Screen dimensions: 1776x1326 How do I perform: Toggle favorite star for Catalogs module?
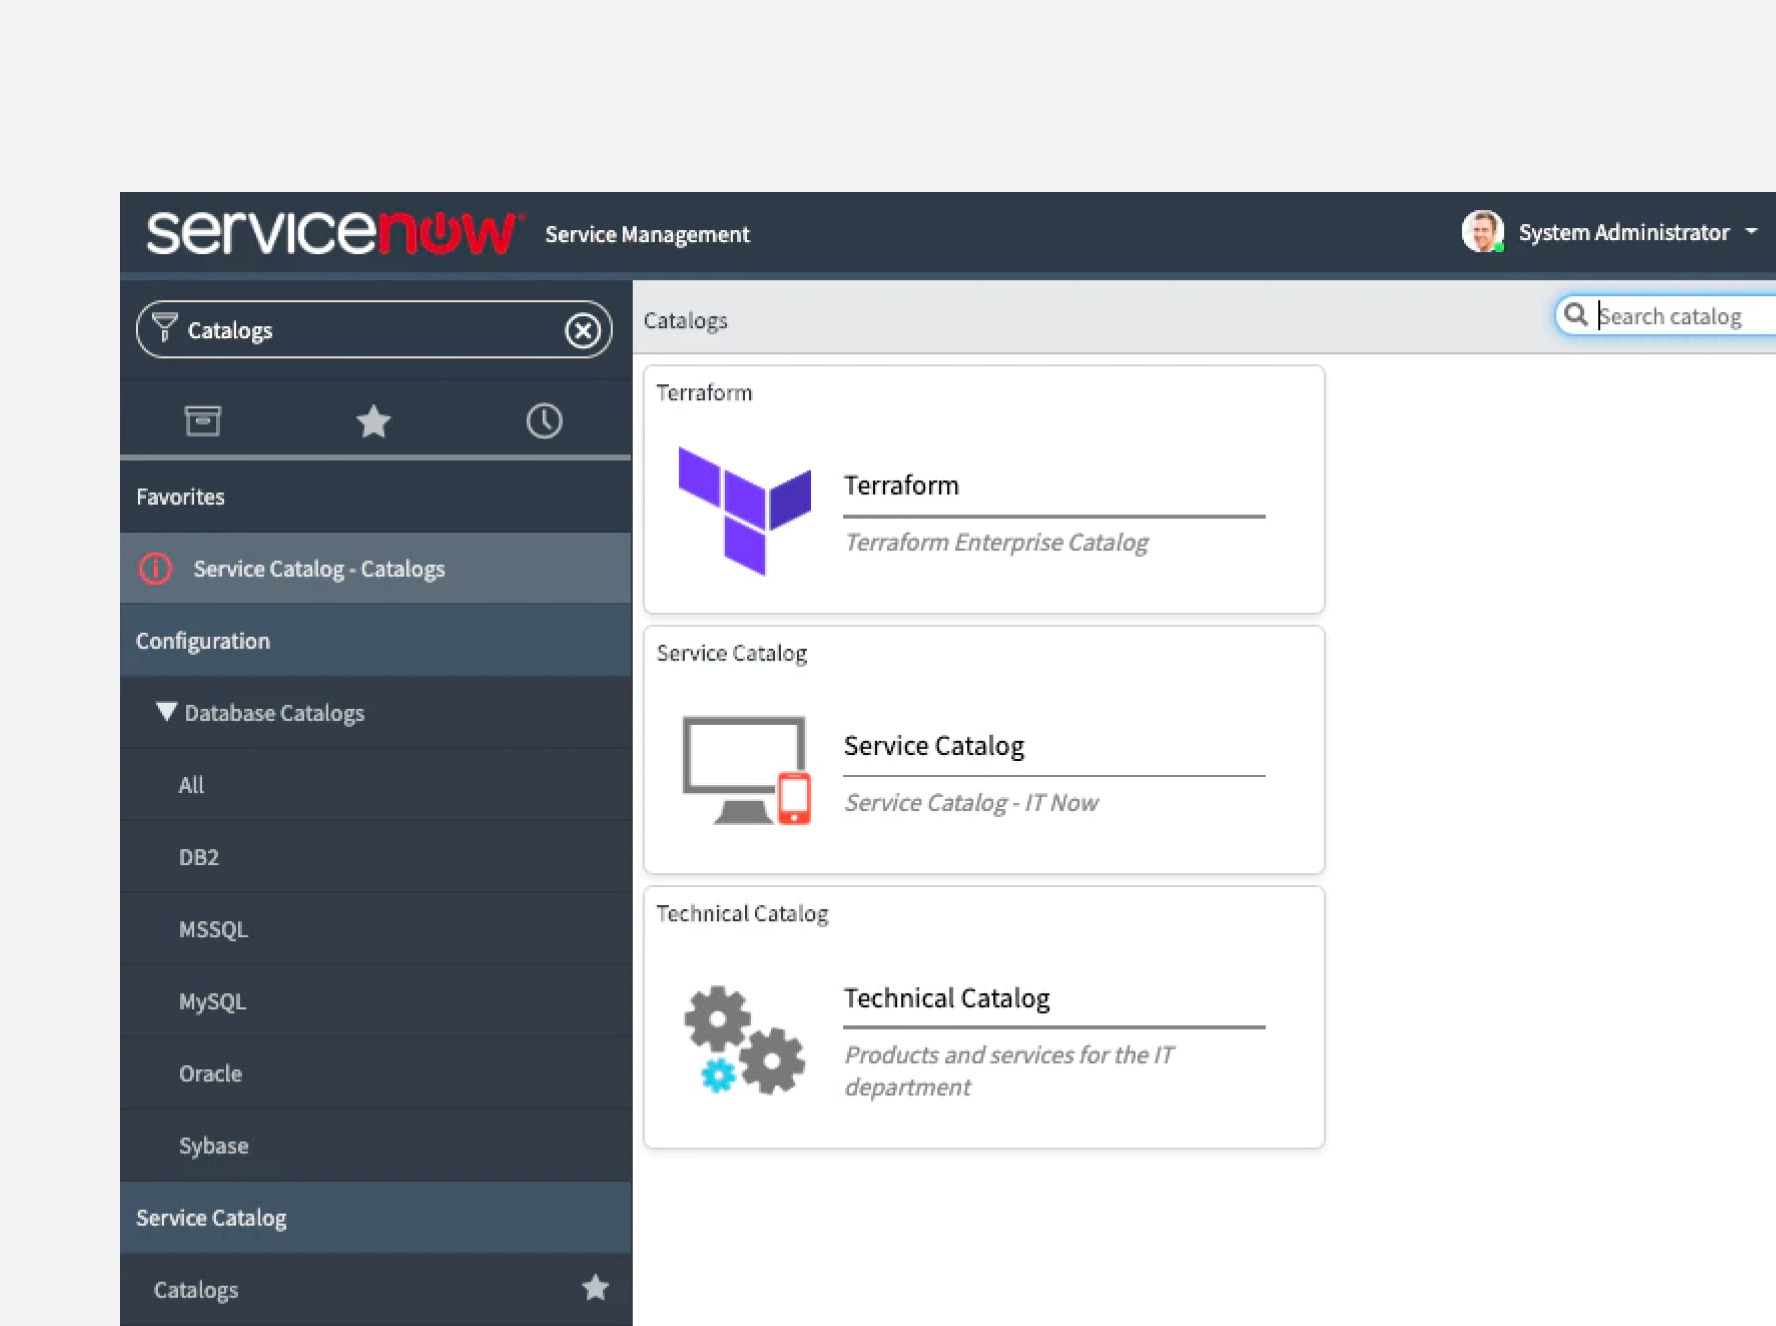click(595, 1288)
